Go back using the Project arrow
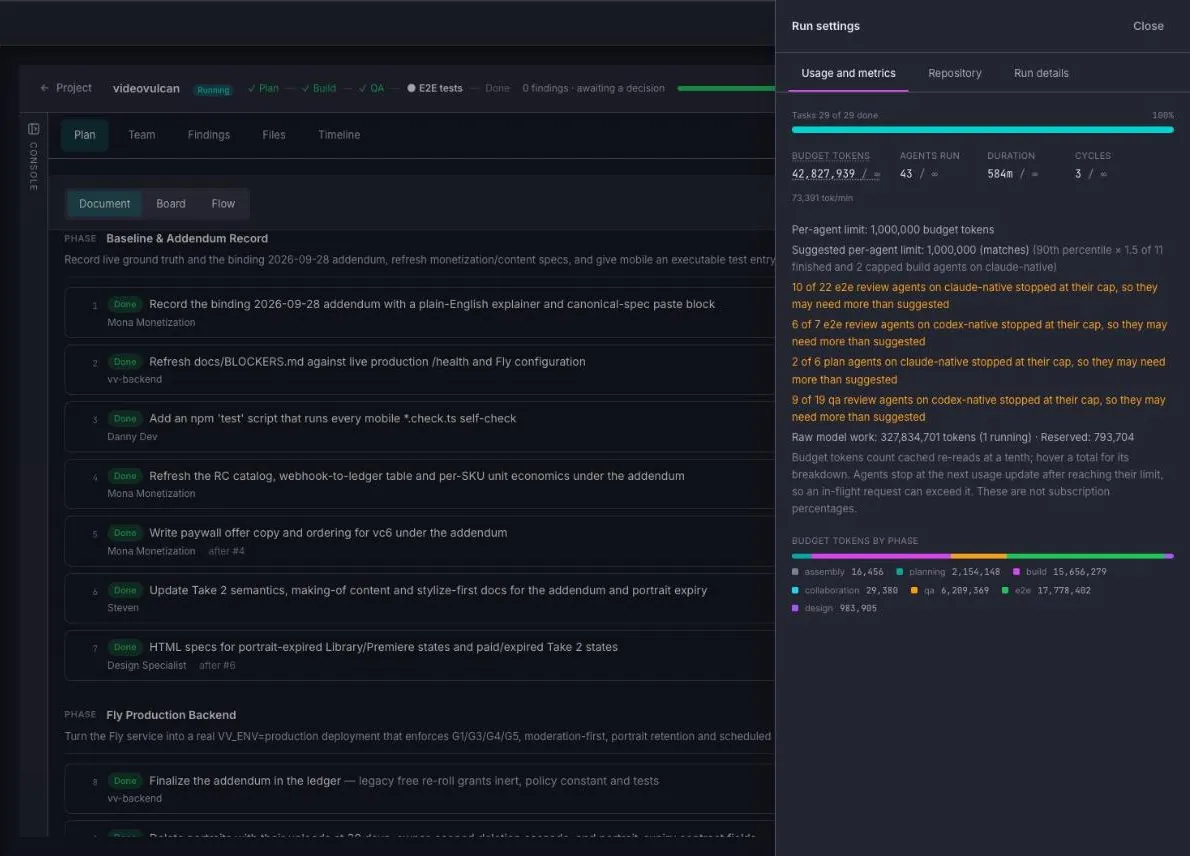This screenshot has height=856, width=1190. click(44, 88)
